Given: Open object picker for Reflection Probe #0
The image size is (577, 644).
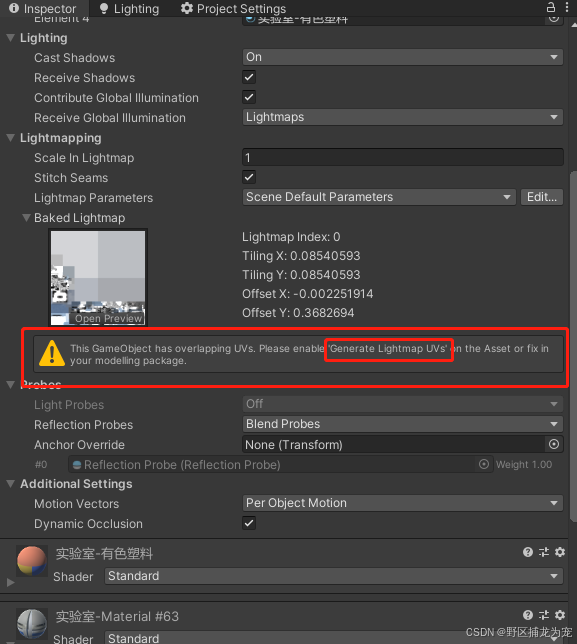Looking at the screenshot, I should 484,464.
